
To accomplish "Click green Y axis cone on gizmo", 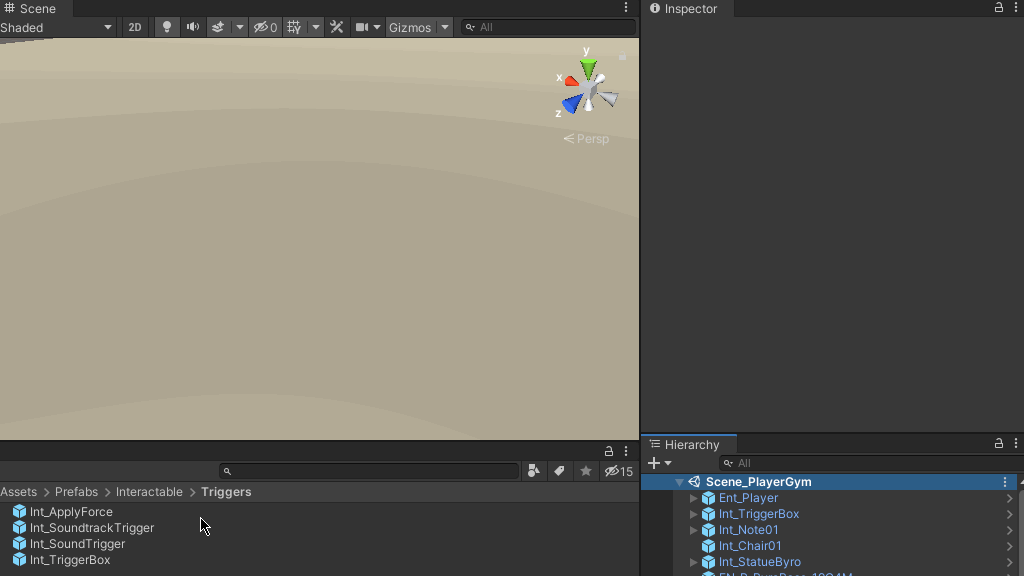I will point(588,68).
